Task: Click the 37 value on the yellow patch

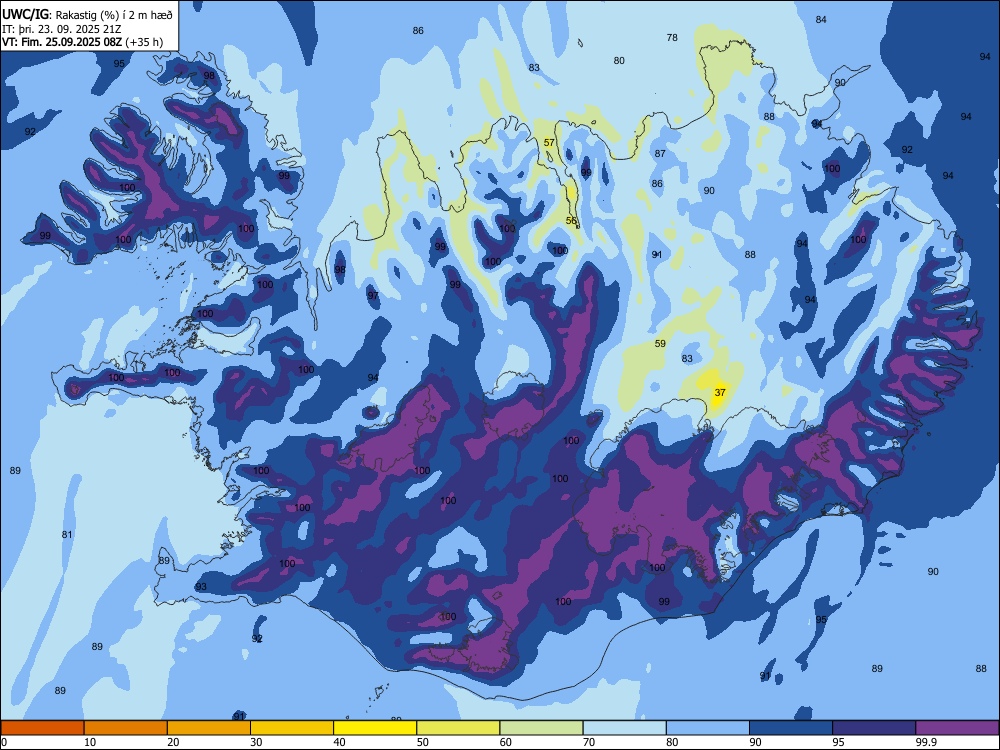Action: (x=720, y=392)
